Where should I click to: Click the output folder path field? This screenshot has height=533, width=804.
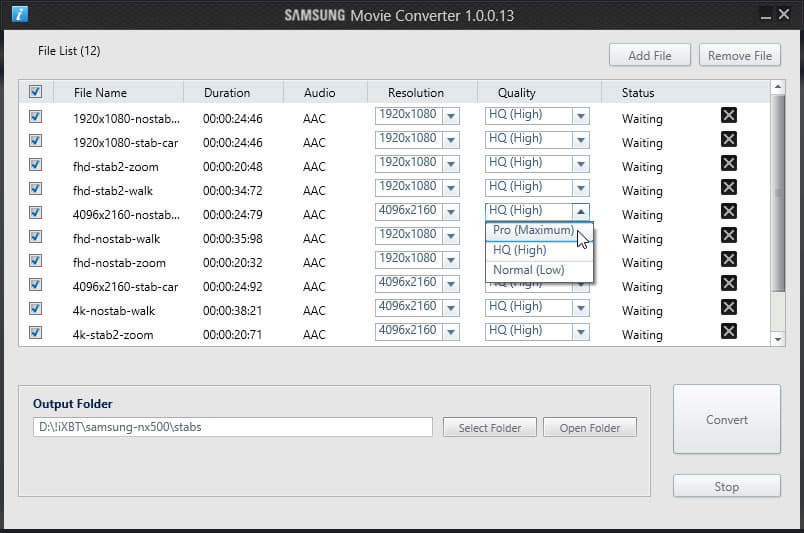click(233, 427)
